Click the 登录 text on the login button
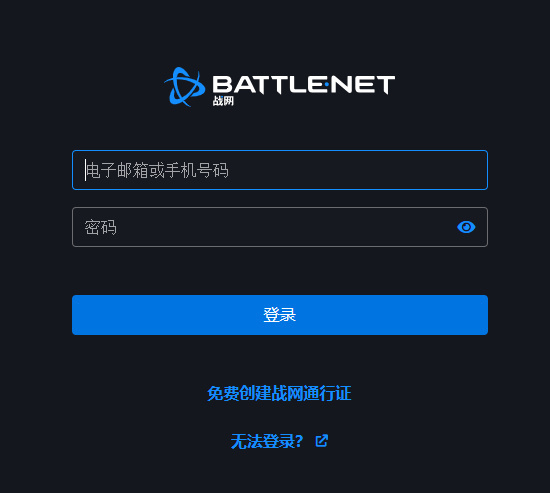550x493 pixels. coord(280,315)
